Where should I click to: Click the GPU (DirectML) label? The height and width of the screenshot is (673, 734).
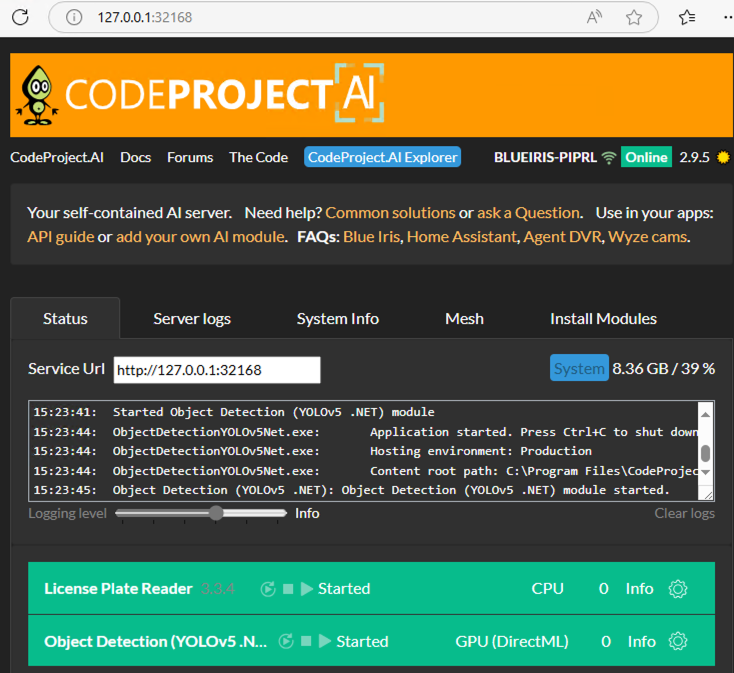tap(512, 641)
